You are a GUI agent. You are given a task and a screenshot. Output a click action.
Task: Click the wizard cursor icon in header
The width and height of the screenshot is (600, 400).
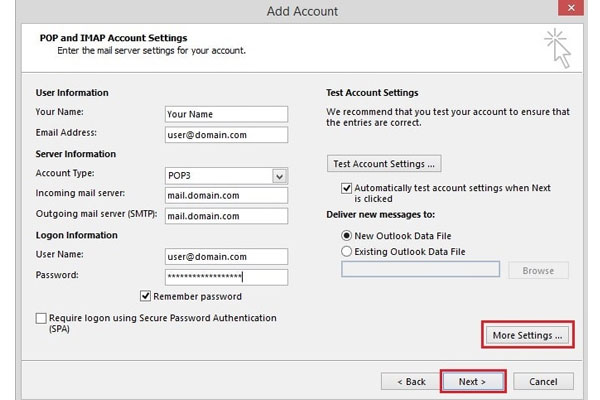click(x=558, y=49)
